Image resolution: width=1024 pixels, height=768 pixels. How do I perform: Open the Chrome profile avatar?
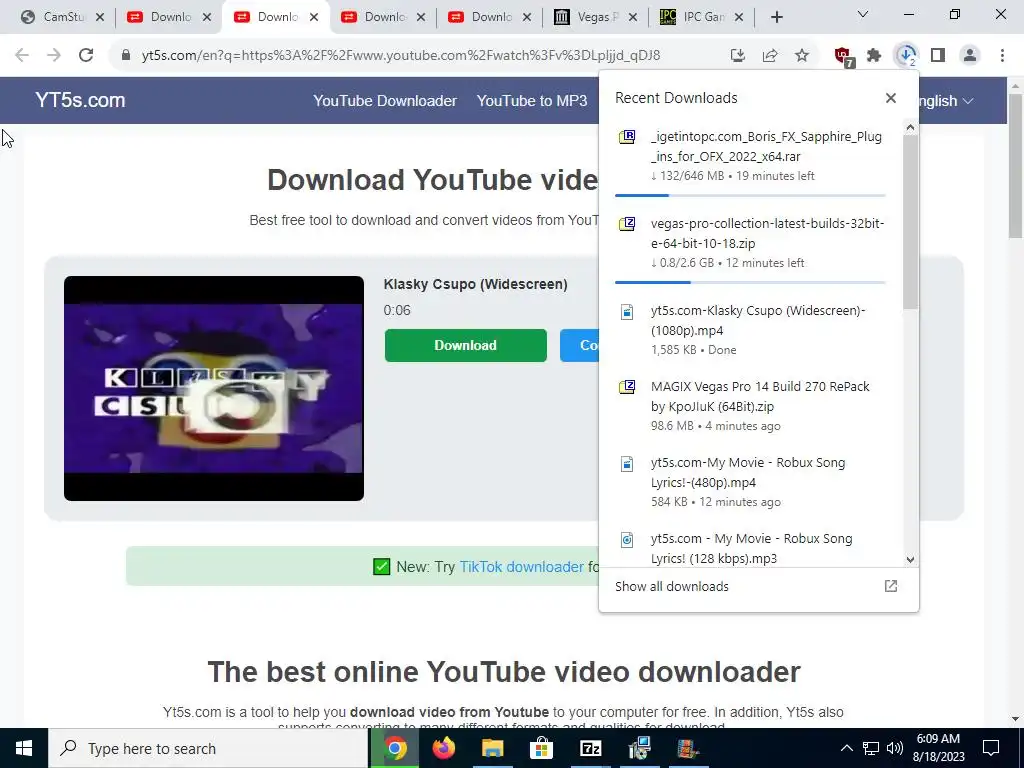pos(970,56)
